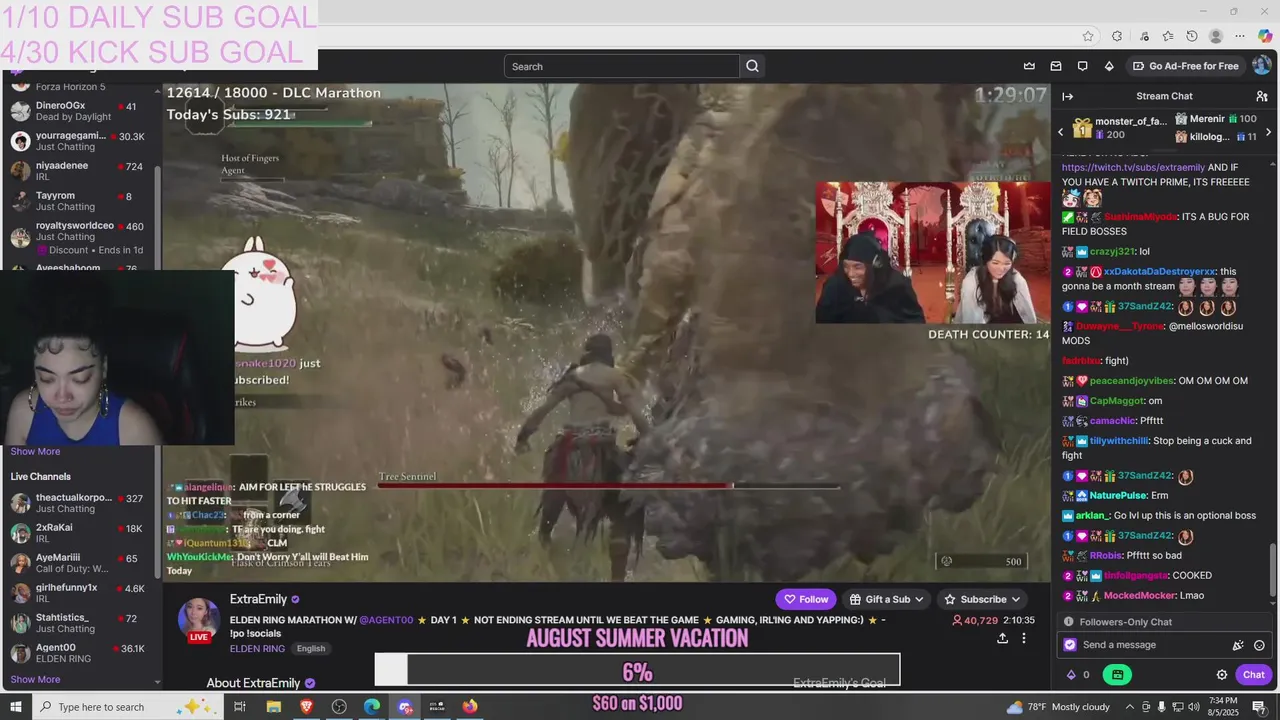Open ExtraEmily's live profile avatar
The height and width of the screenshot is (720, 1280).
tap(199, 620)
